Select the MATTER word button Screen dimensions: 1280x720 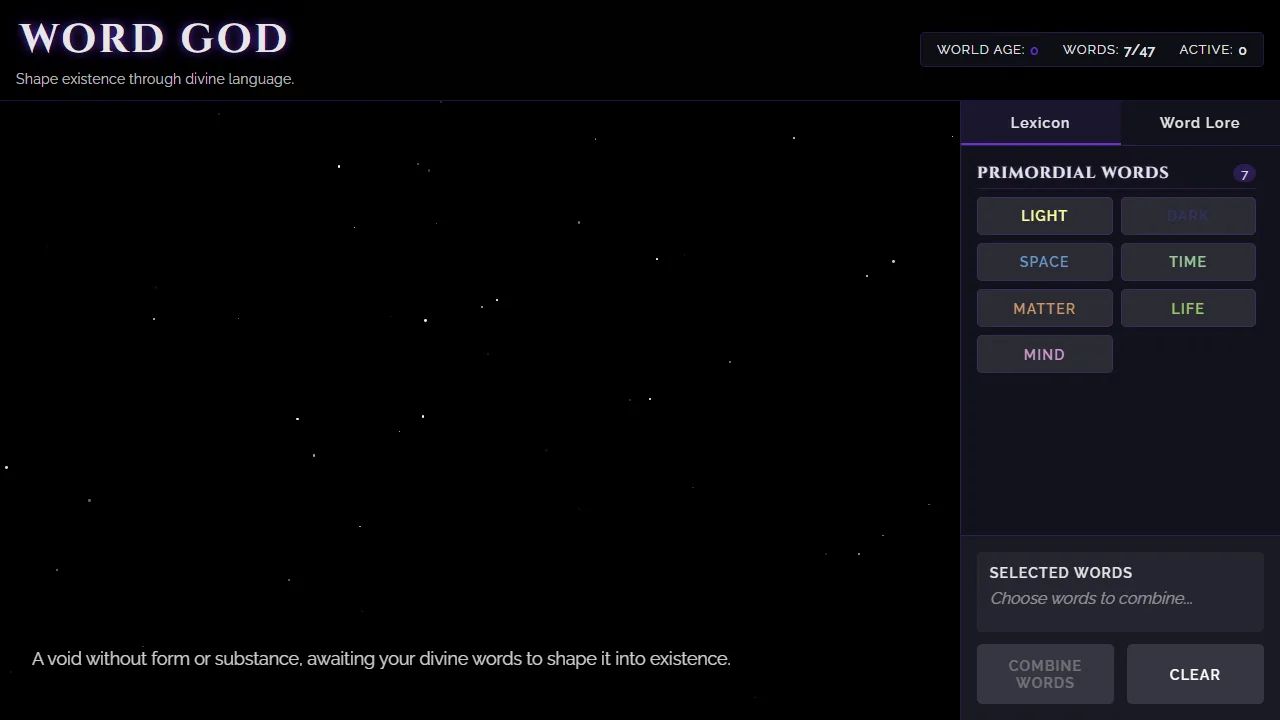pyautogui.click(x=1044, y=308)
